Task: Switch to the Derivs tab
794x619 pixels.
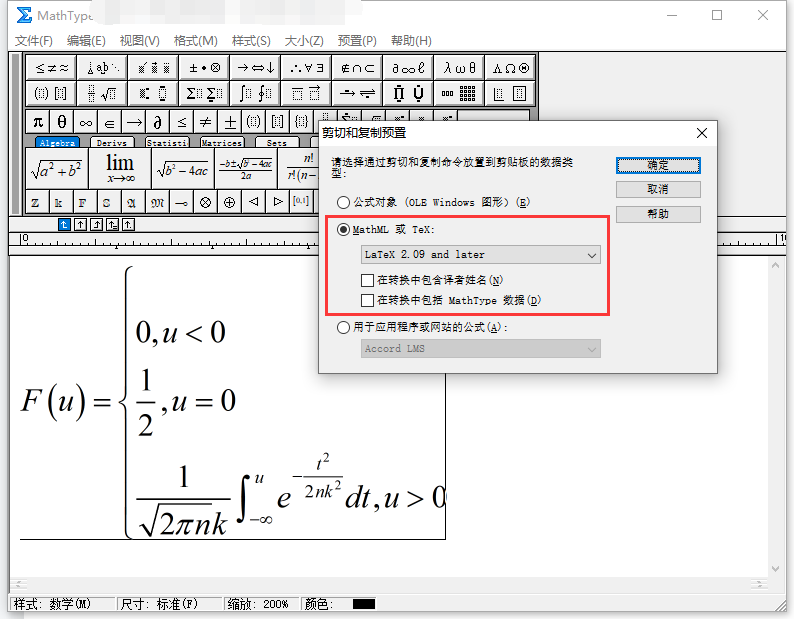Action: coord(111,143)
